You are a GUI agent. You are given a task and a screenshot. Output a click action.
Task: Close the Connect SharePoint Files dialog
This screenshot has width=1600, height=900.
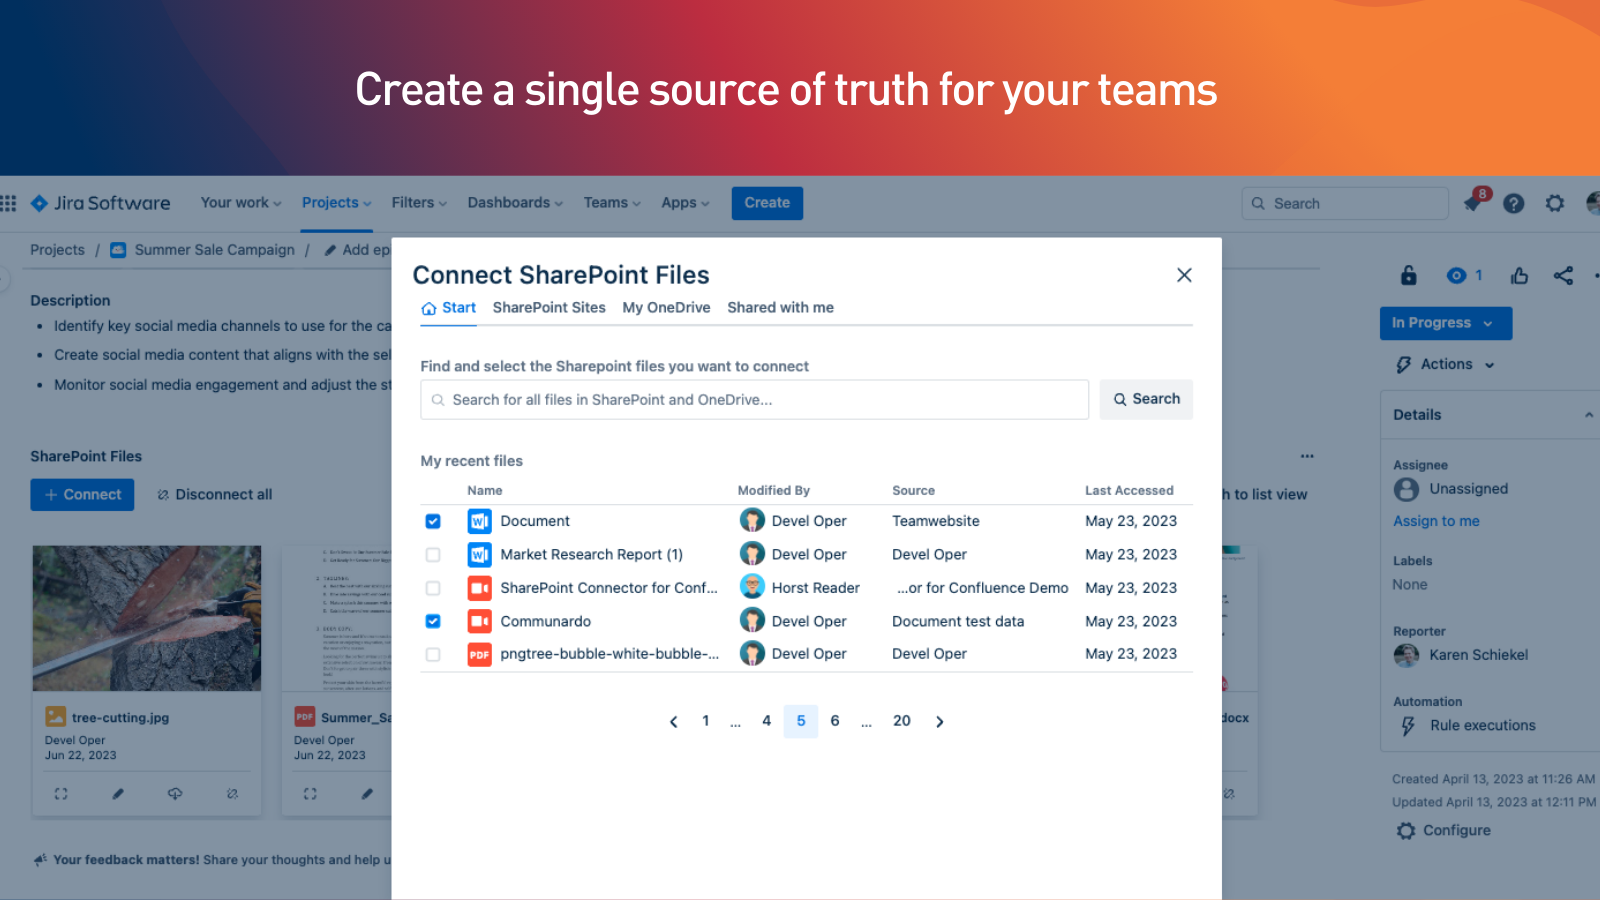pos(1184,275)
